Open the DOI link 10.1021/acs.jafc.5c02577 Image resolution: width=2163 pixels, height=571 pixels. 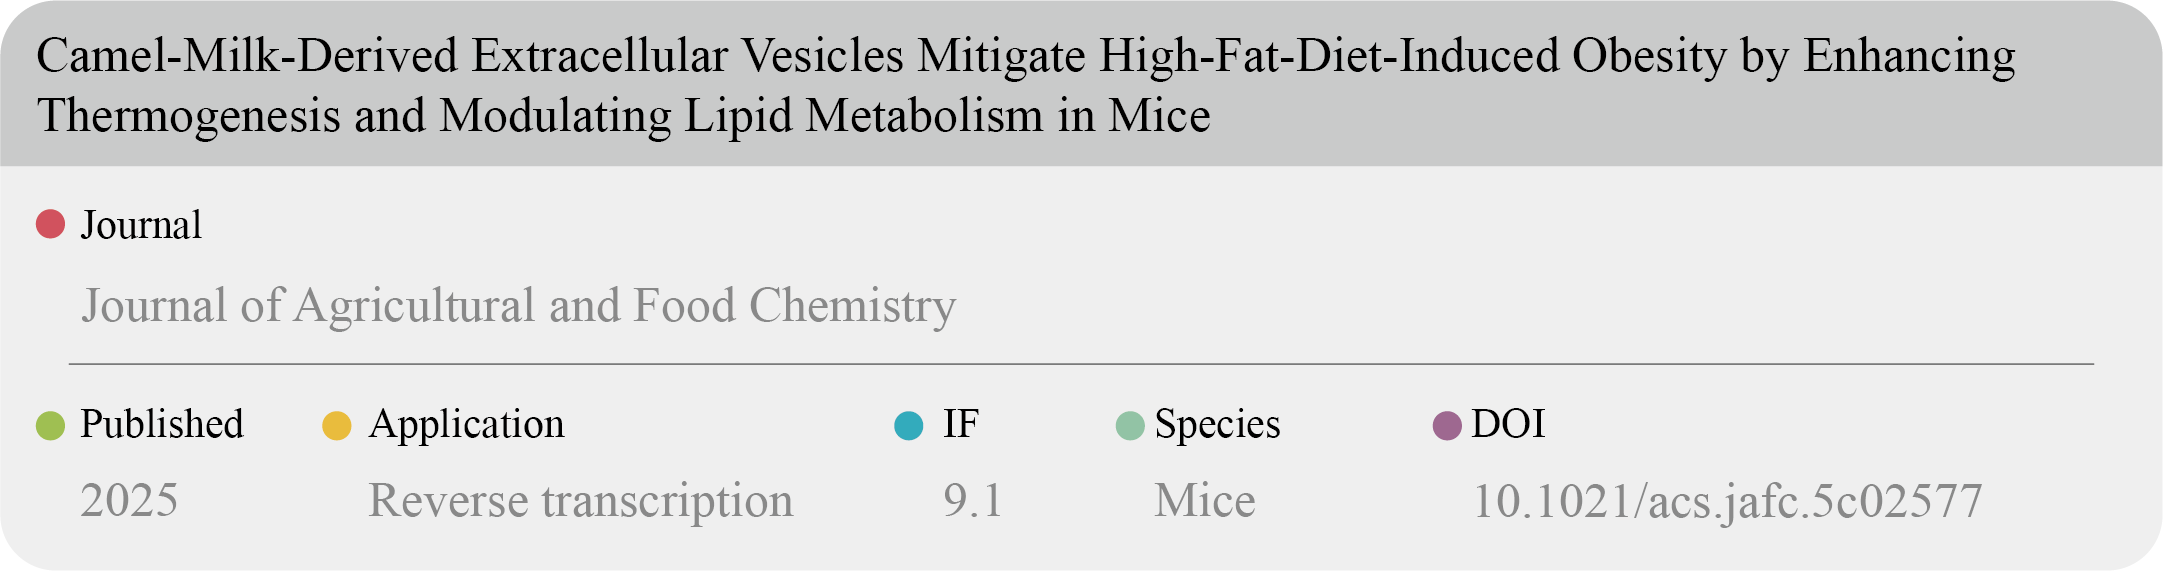1727,501
